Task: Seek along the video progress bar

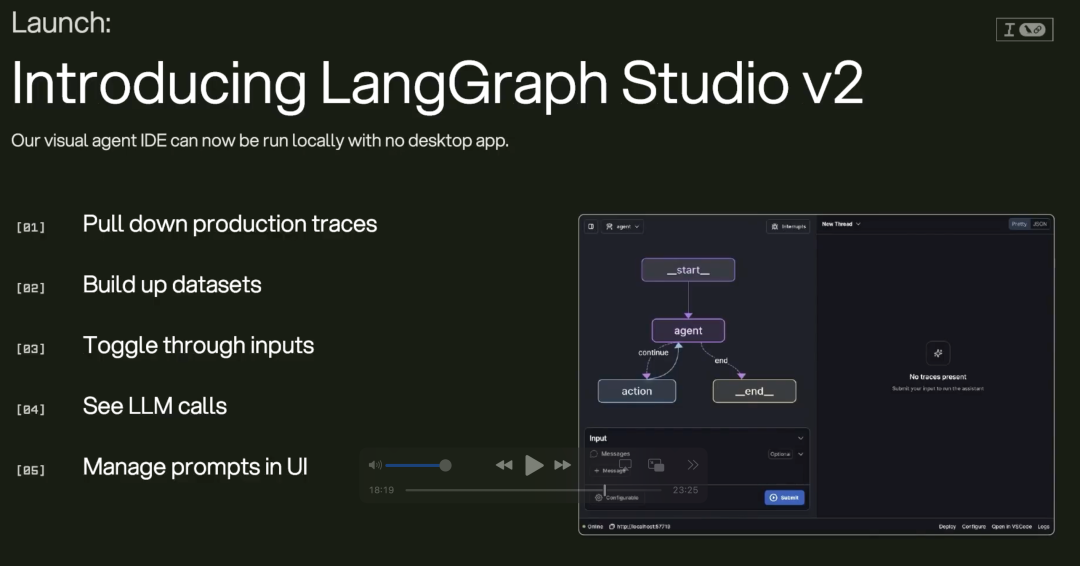Action: (x=534, y=490)
